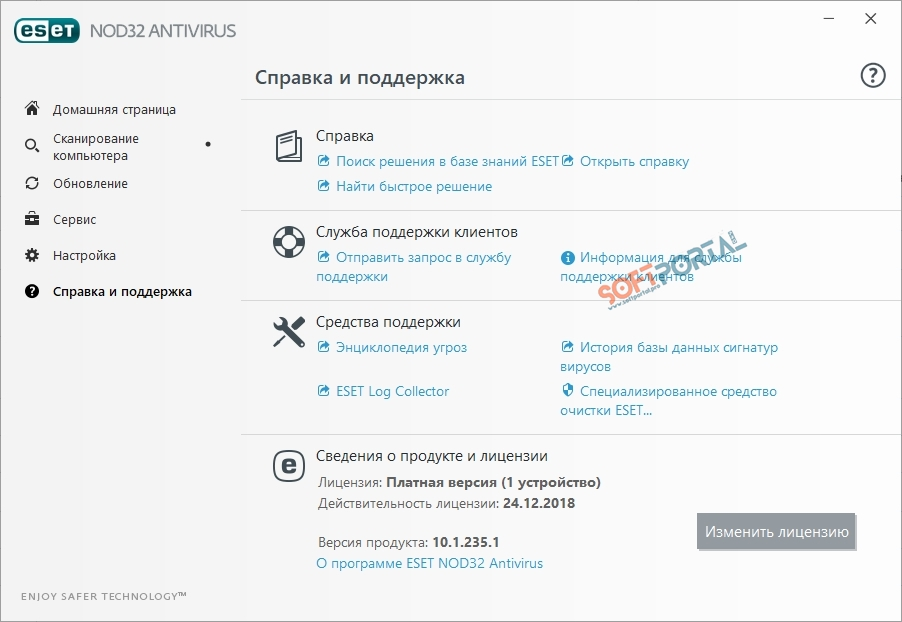Viewport: 902px width, 622px height.
Task: Click Отправить запрос в службу поддержки
Action: (414, 266)
